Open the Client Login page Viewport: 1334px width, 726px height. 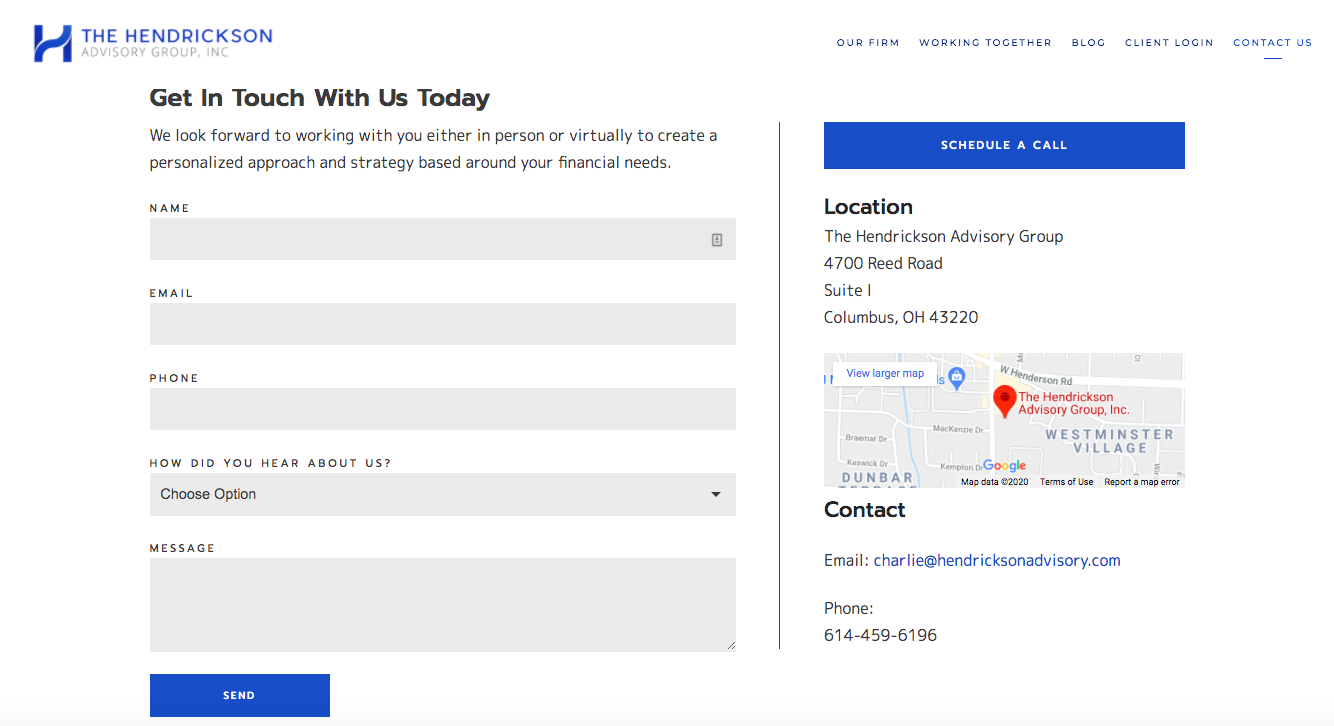[x=1169, y=43]
